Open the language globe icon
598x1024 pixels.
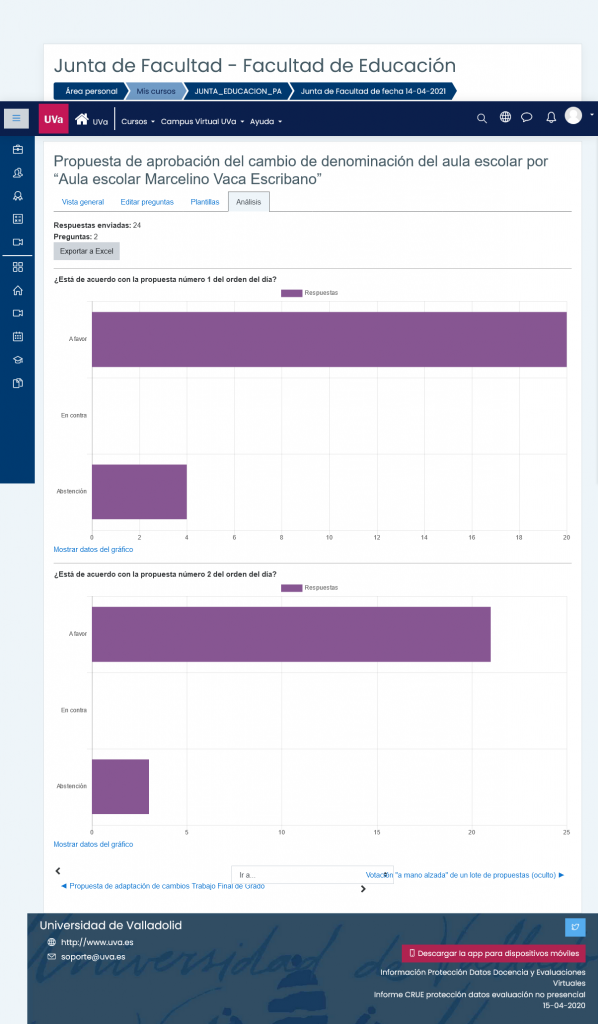click(505, 118)
